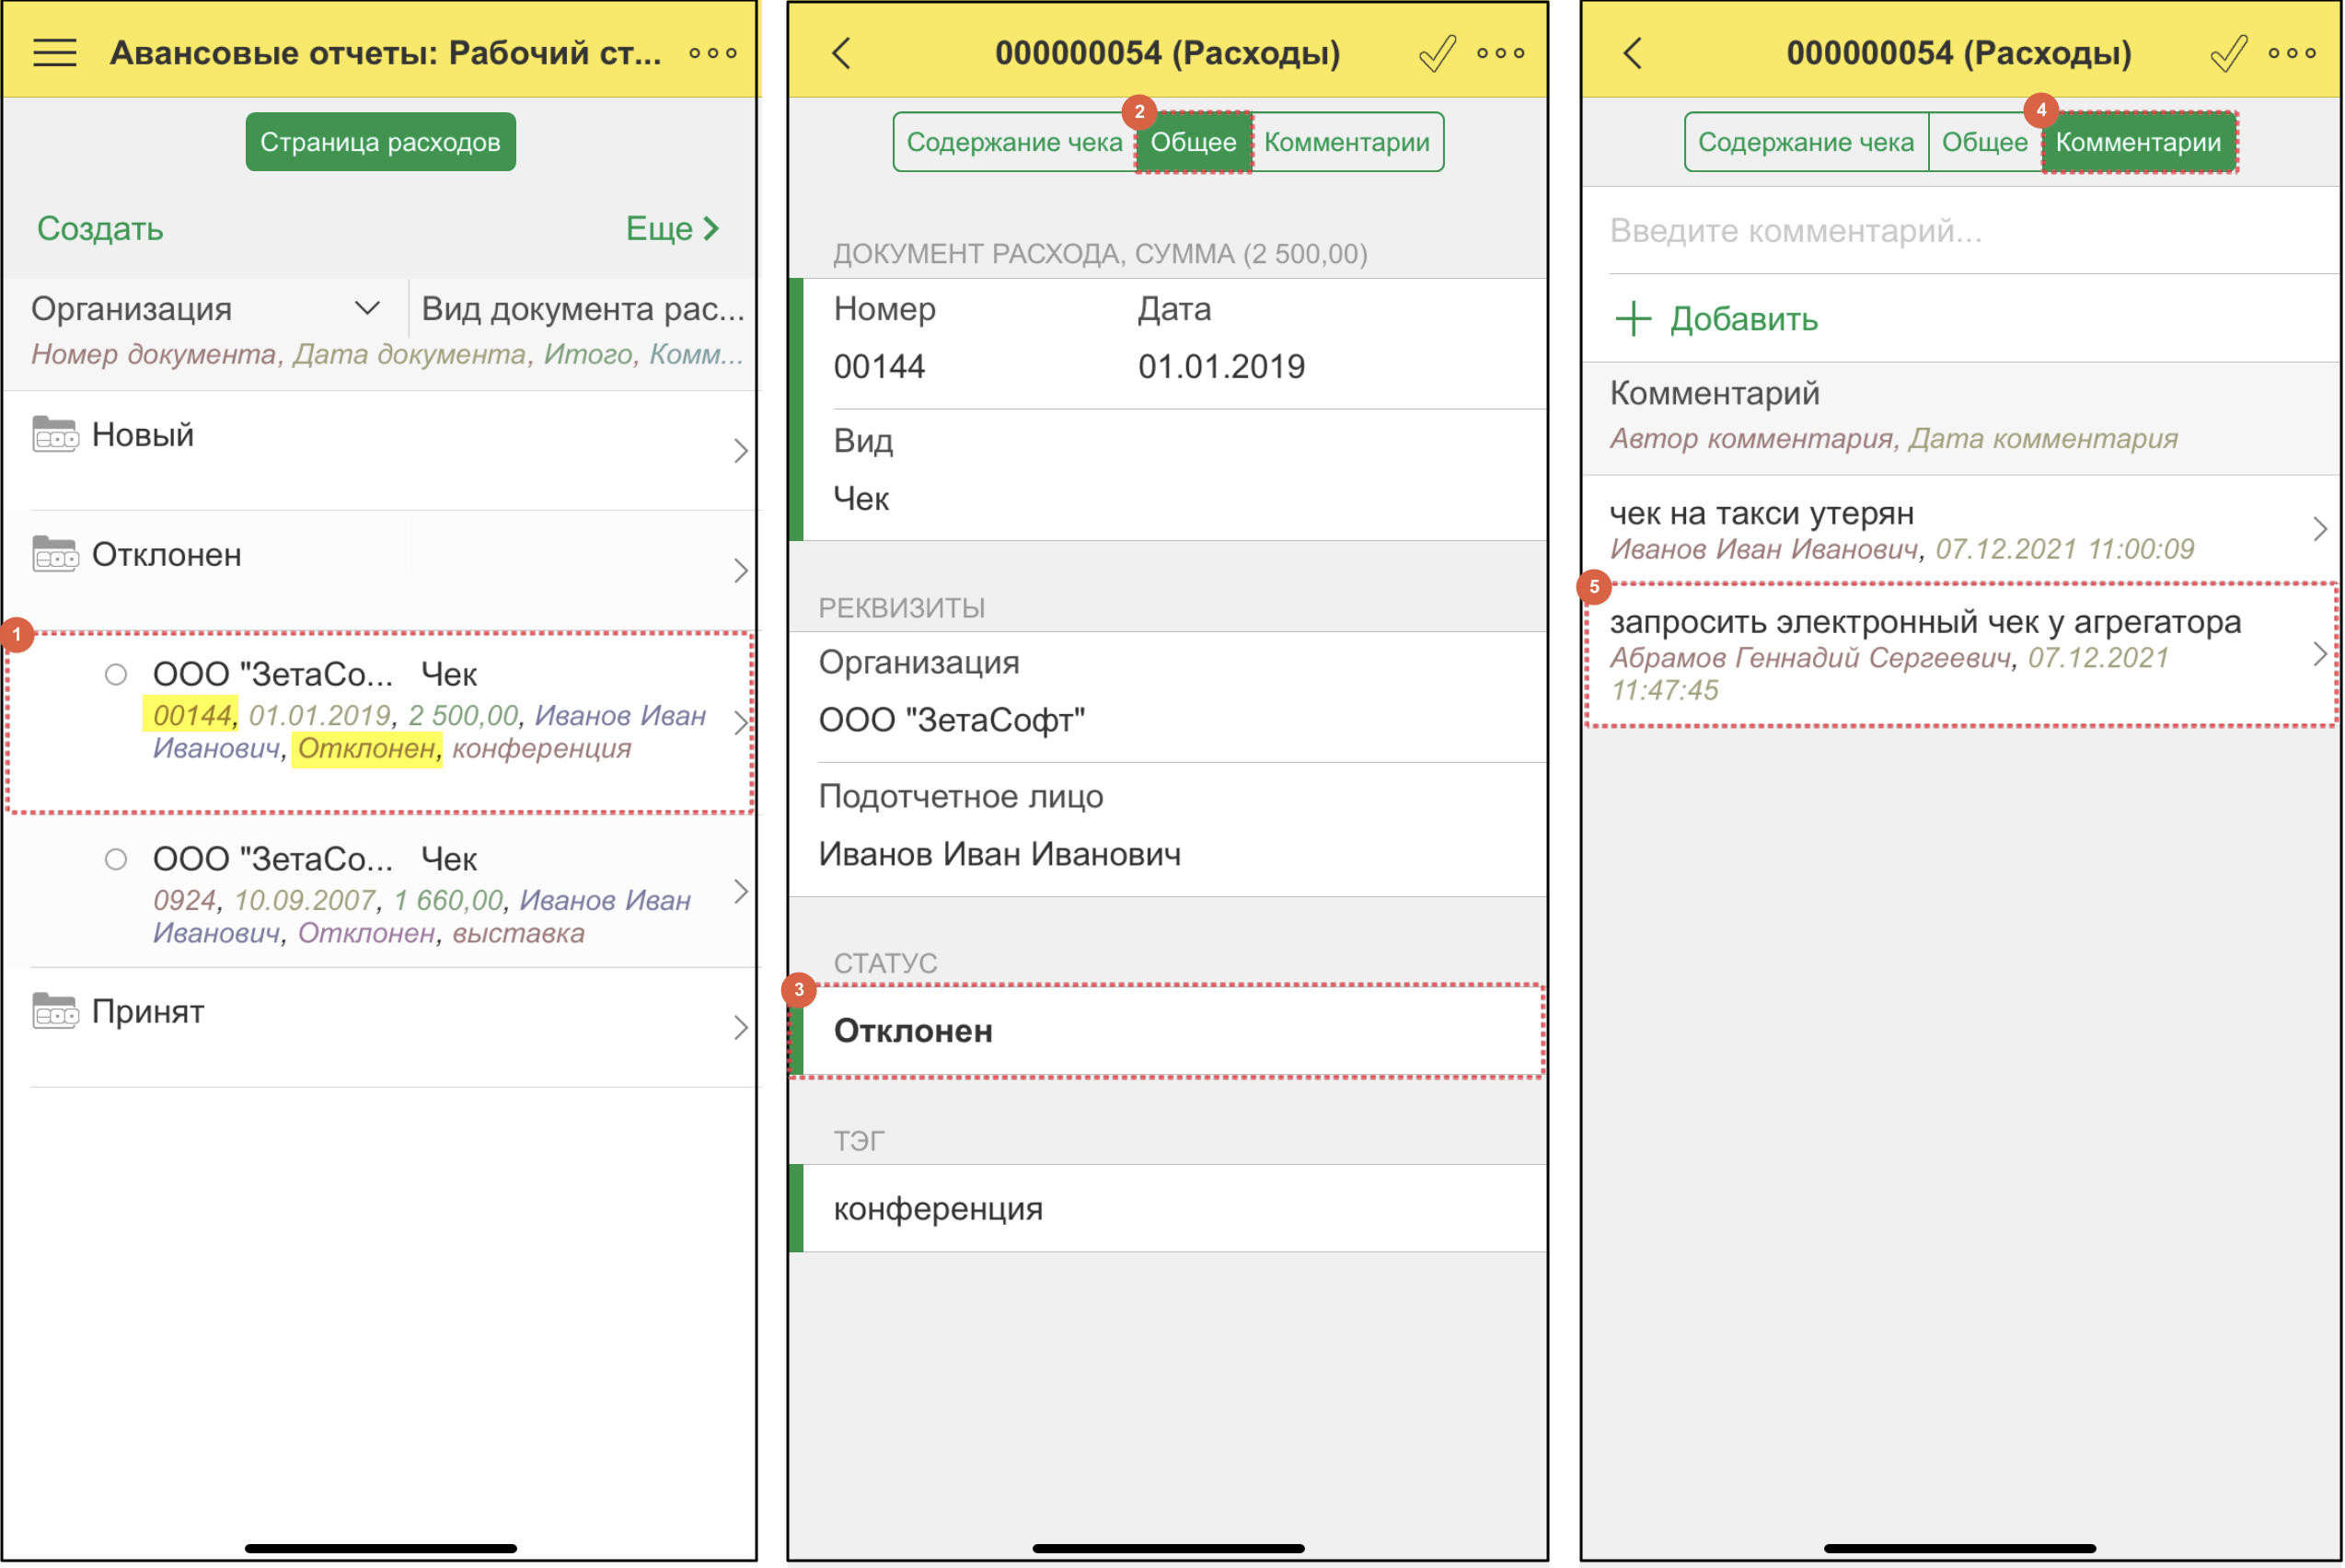Click the Страница расходов button
Screen dimensions: 2345x1568
click(x=381, y=142)
